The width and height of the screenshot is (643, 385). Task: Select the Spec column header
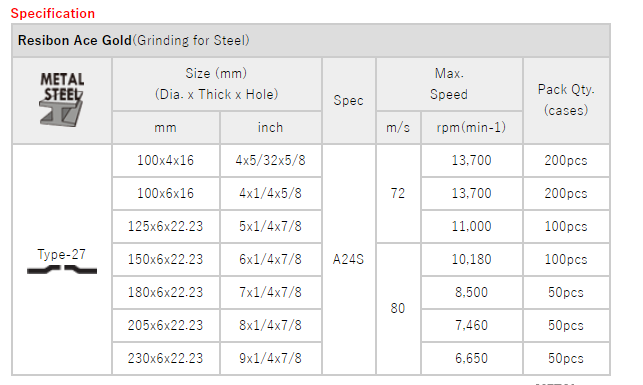(x=349, y=100)
